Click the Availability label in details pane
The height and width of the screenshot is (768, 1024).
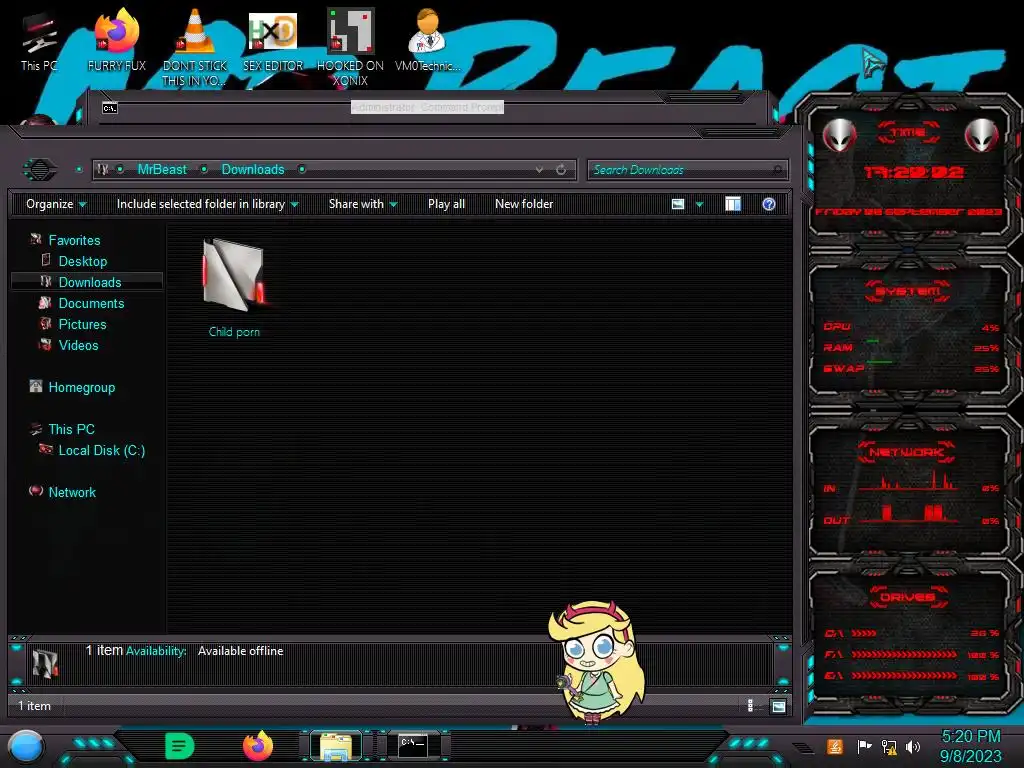pyautogui.click(x=156, y=651)
